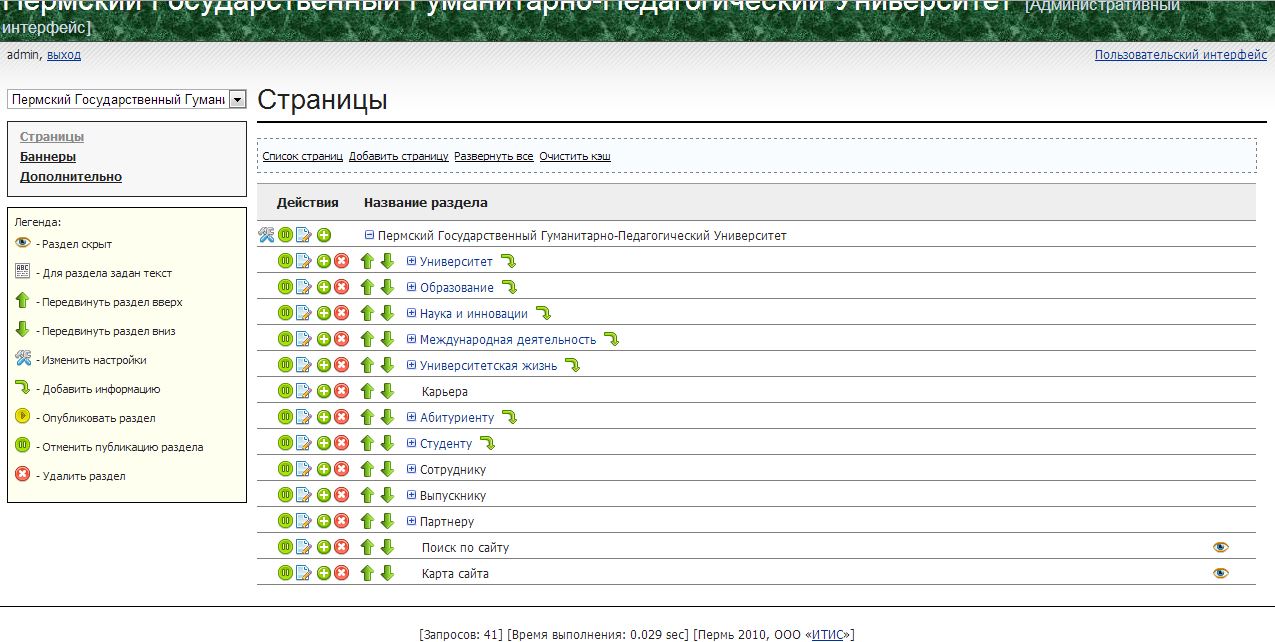
Task: Unpublish the Сотруднику section
Action: click(285, 469)
